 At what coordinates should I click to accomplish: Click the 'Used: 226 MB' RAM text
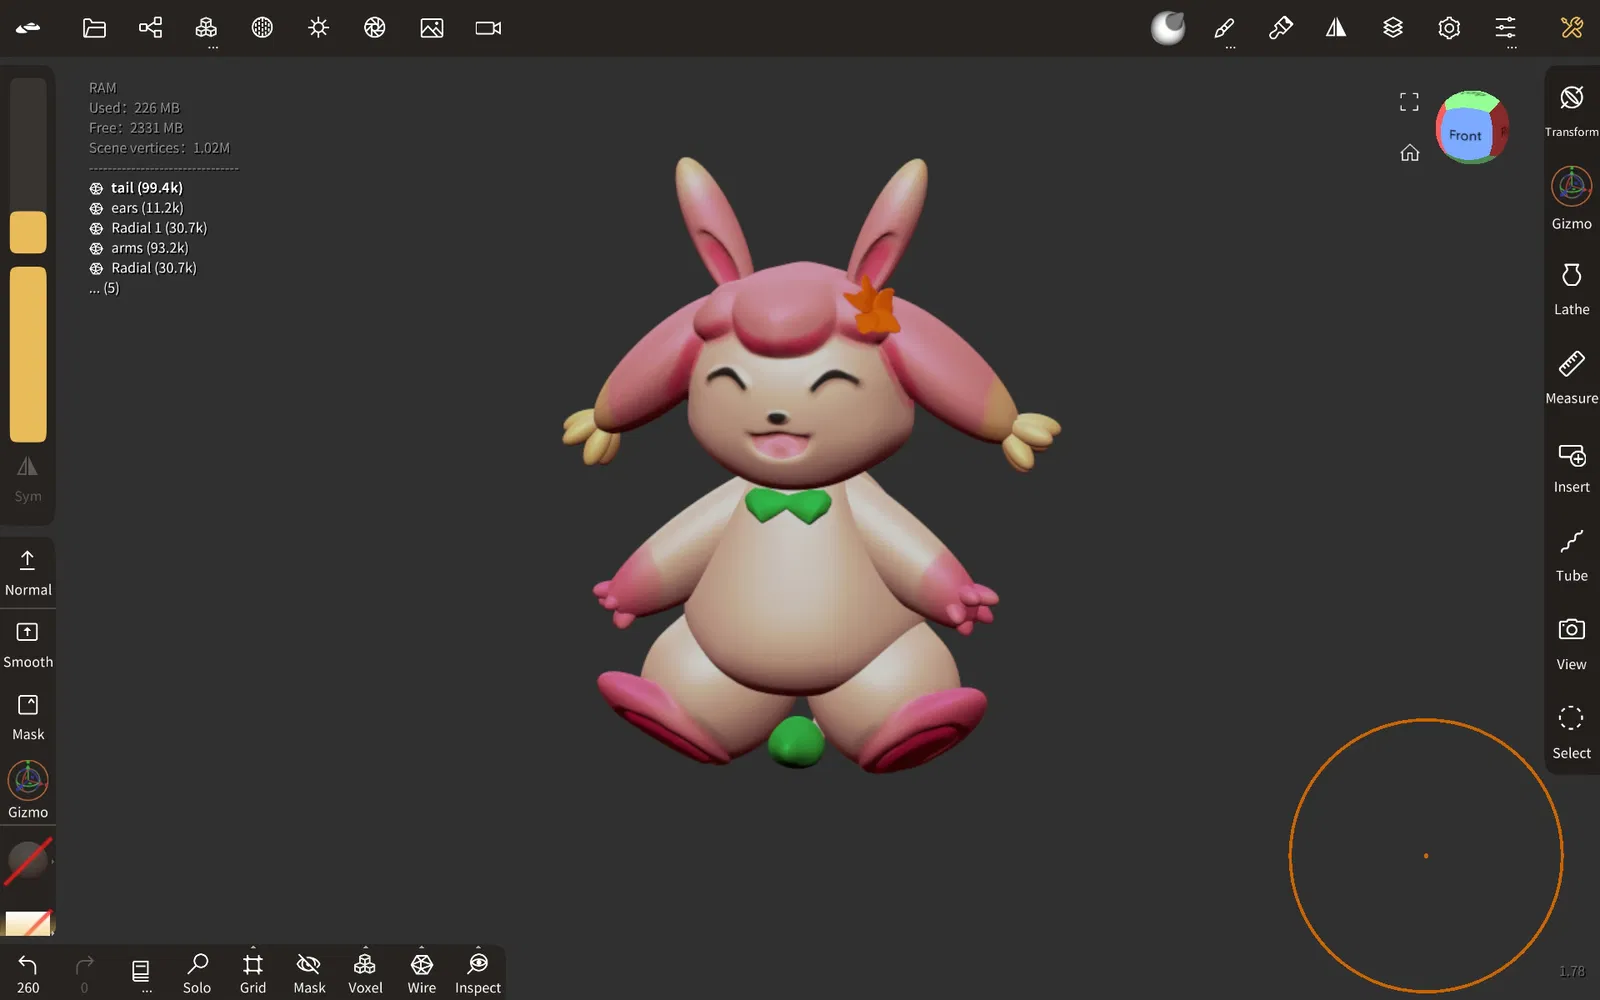pyautogui.click(x=134, y=108)
